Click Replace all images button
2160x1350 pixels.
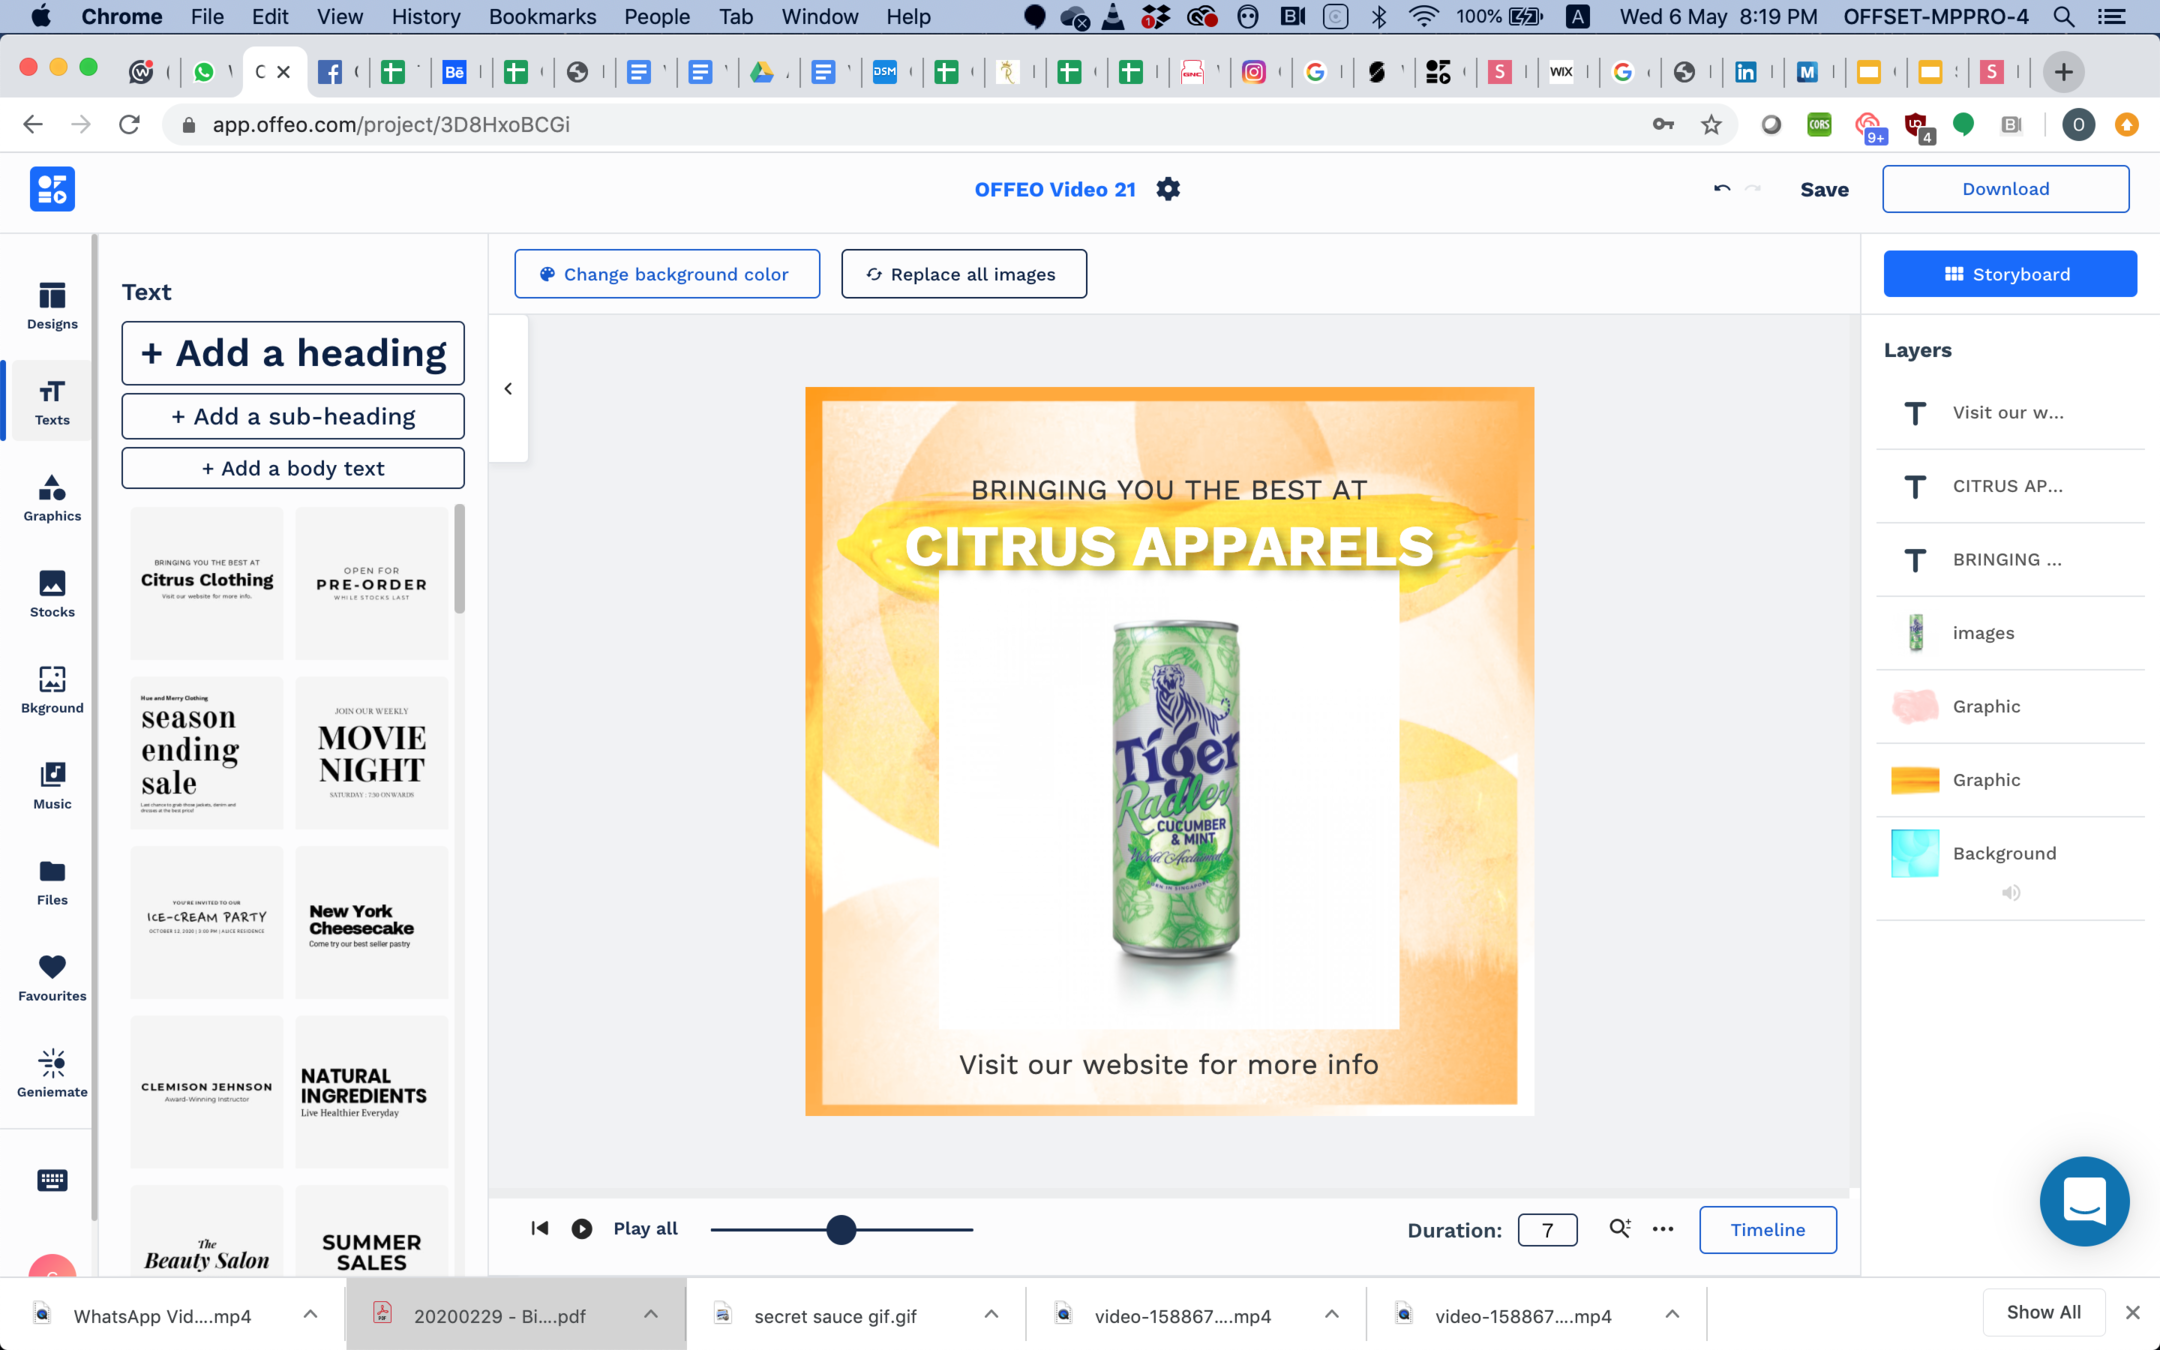tap(963, 274)
